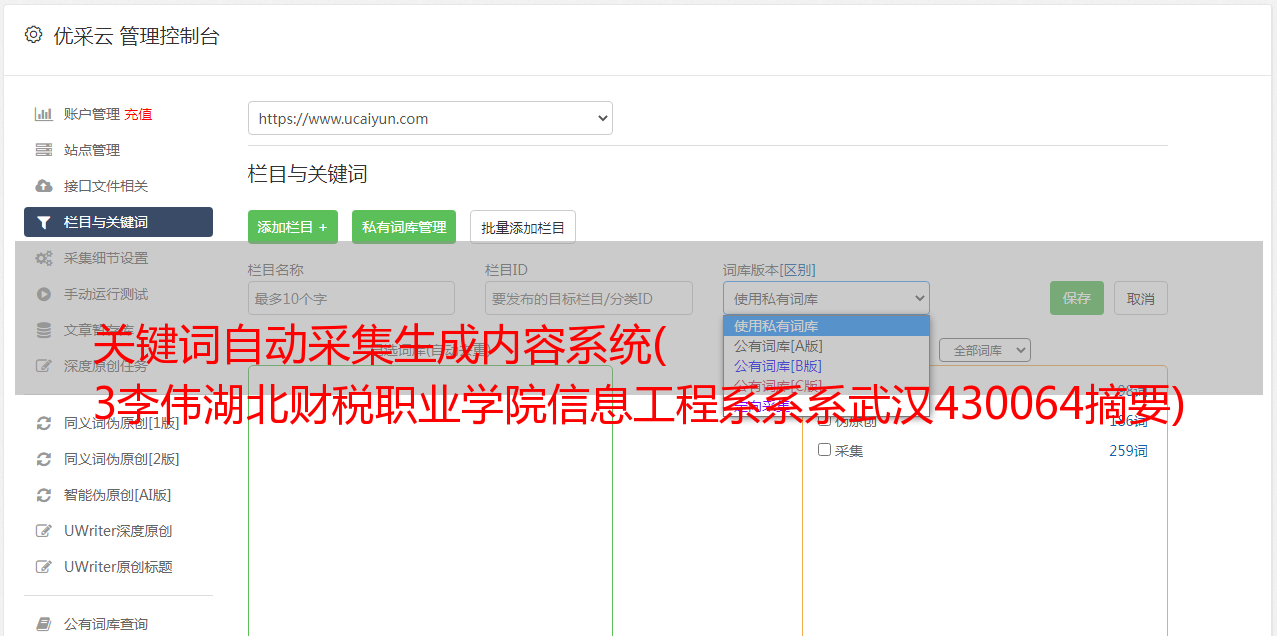Viewport: 1277px width, 636px height.
Task: Click the green 添加栏目 + button
Action: 293,227
